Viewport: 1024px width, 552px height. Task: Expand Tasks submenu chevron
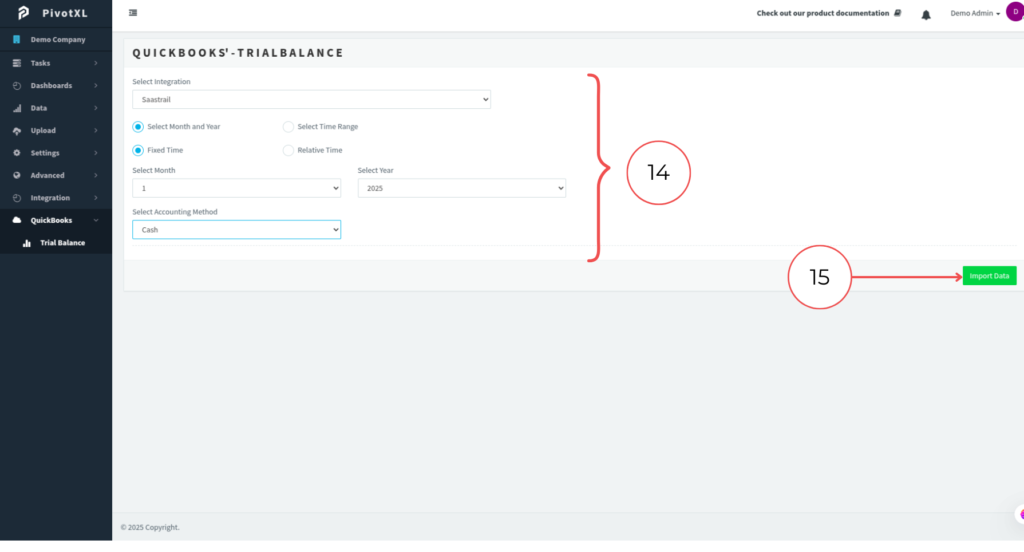[x=96, y=63]
